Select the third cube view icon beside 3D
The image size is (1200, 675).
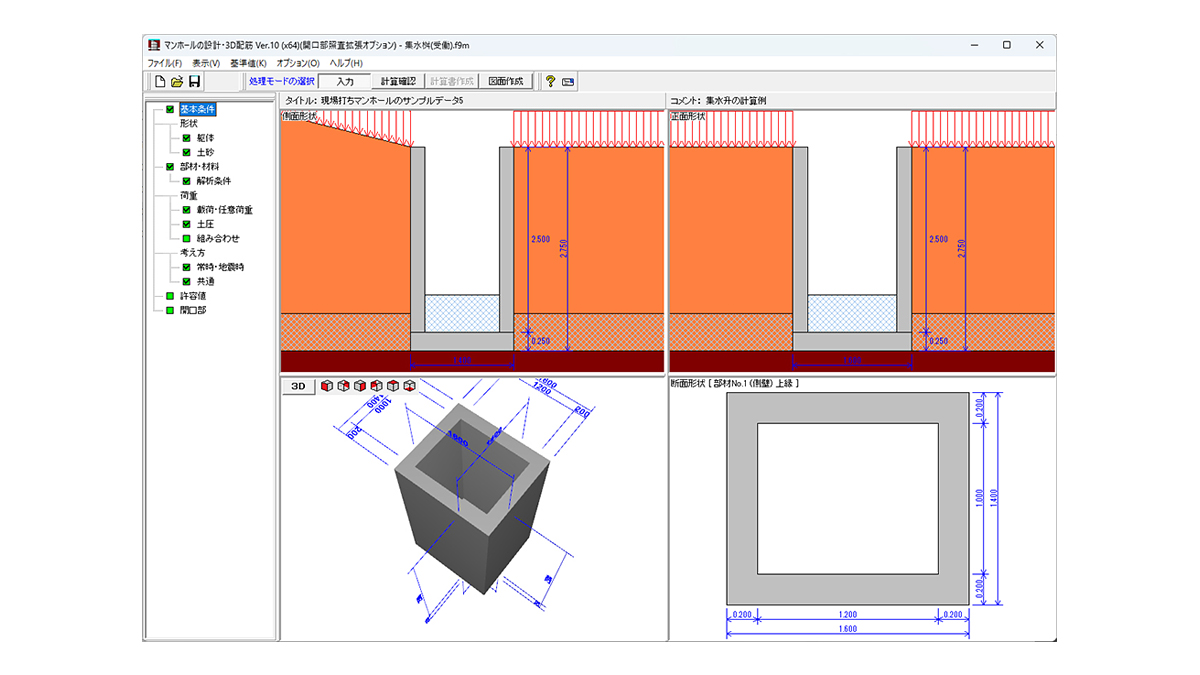tap(360, 386)
